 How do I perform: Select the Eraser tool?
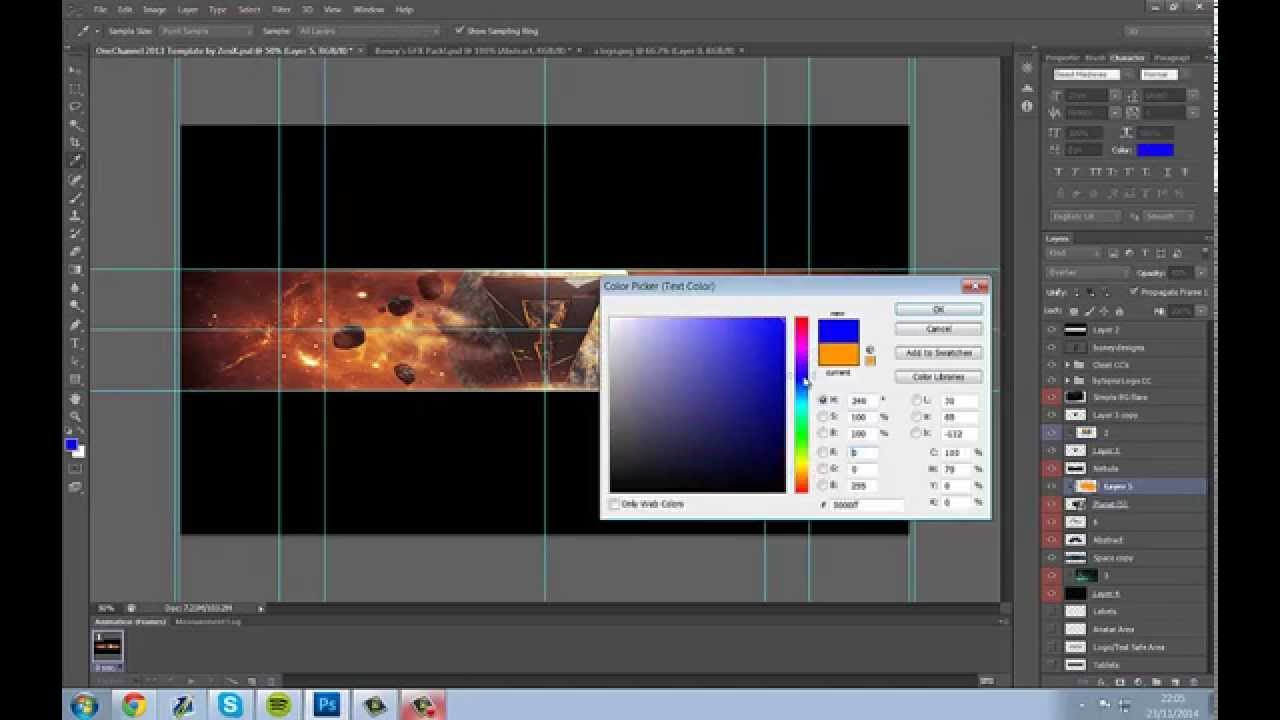tap(75, 252)
